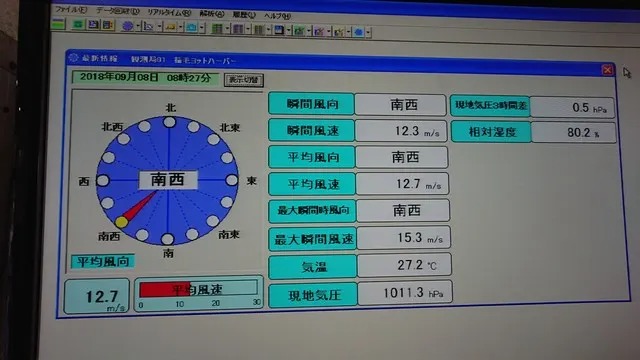Viewport: 640px width, 360px height.
Task: Click the cyan camera-like toolbar icon
Action: click(x=191, y=28)
